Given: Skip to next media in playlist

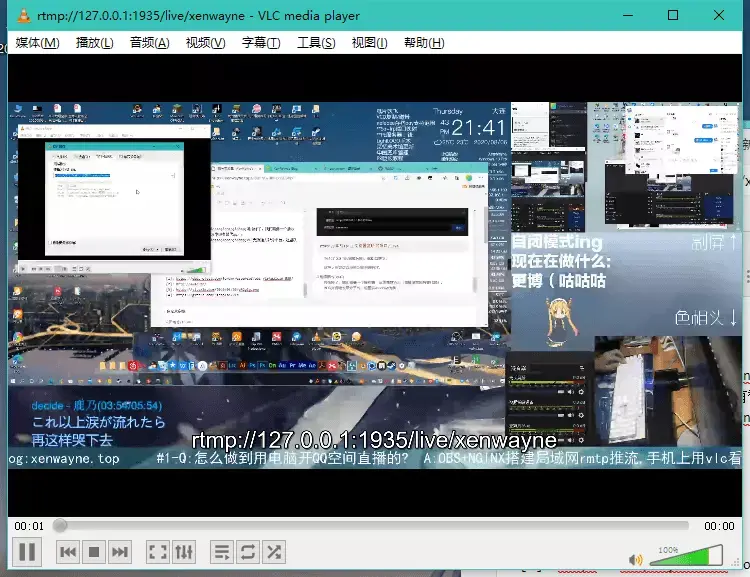Looking at the screenshot, I should pos(120,552).
